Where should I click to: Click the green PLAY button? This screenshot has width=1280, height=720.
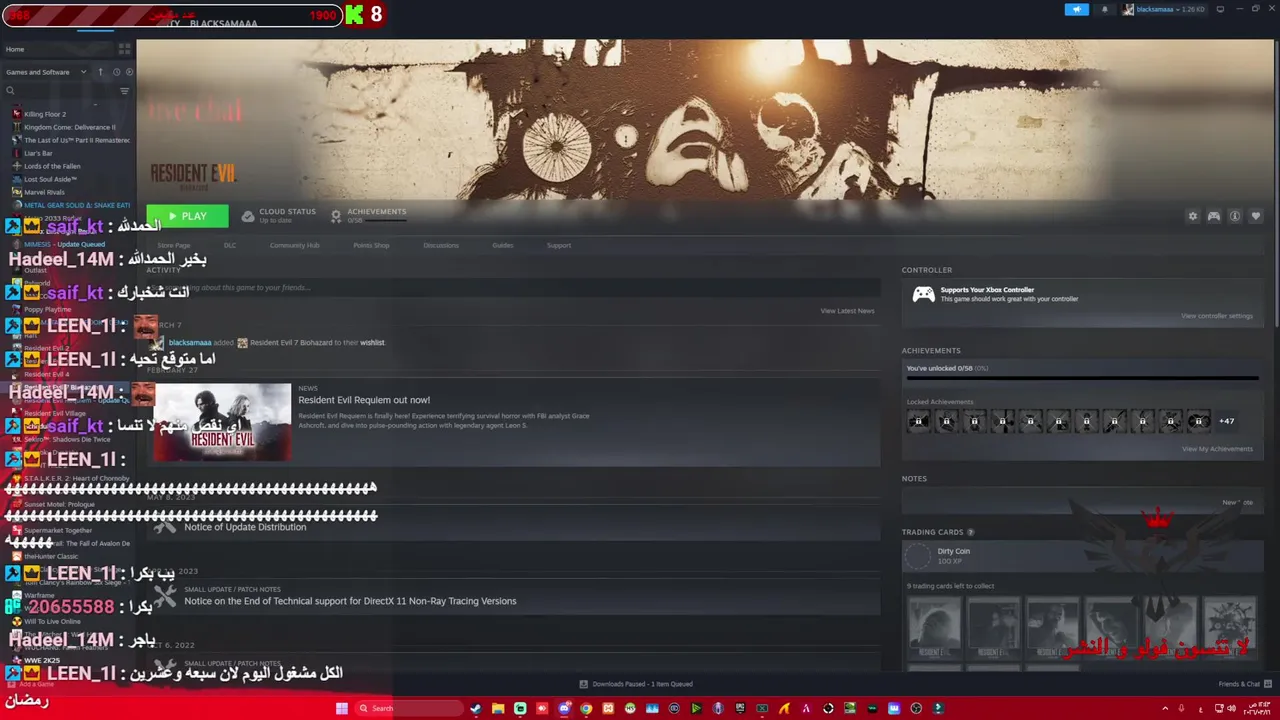tap(187, 216)
